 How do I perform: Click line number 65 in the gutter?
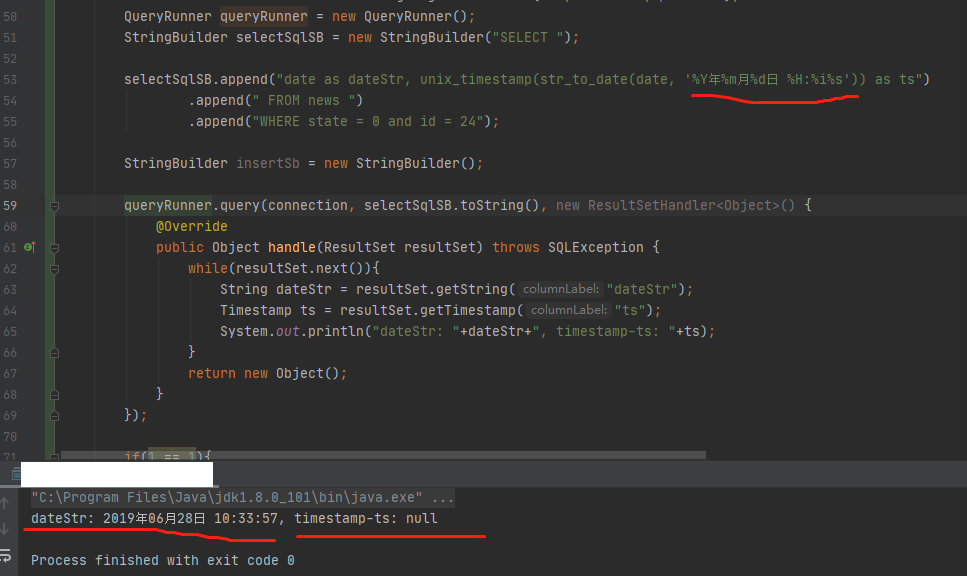10,331
